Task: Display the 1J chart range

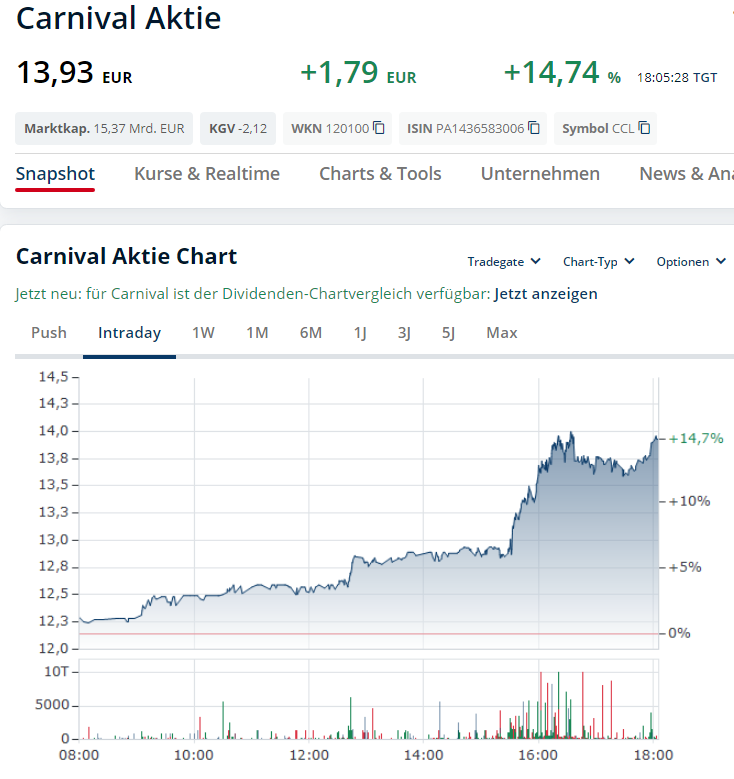Action: tap(360, 333)
